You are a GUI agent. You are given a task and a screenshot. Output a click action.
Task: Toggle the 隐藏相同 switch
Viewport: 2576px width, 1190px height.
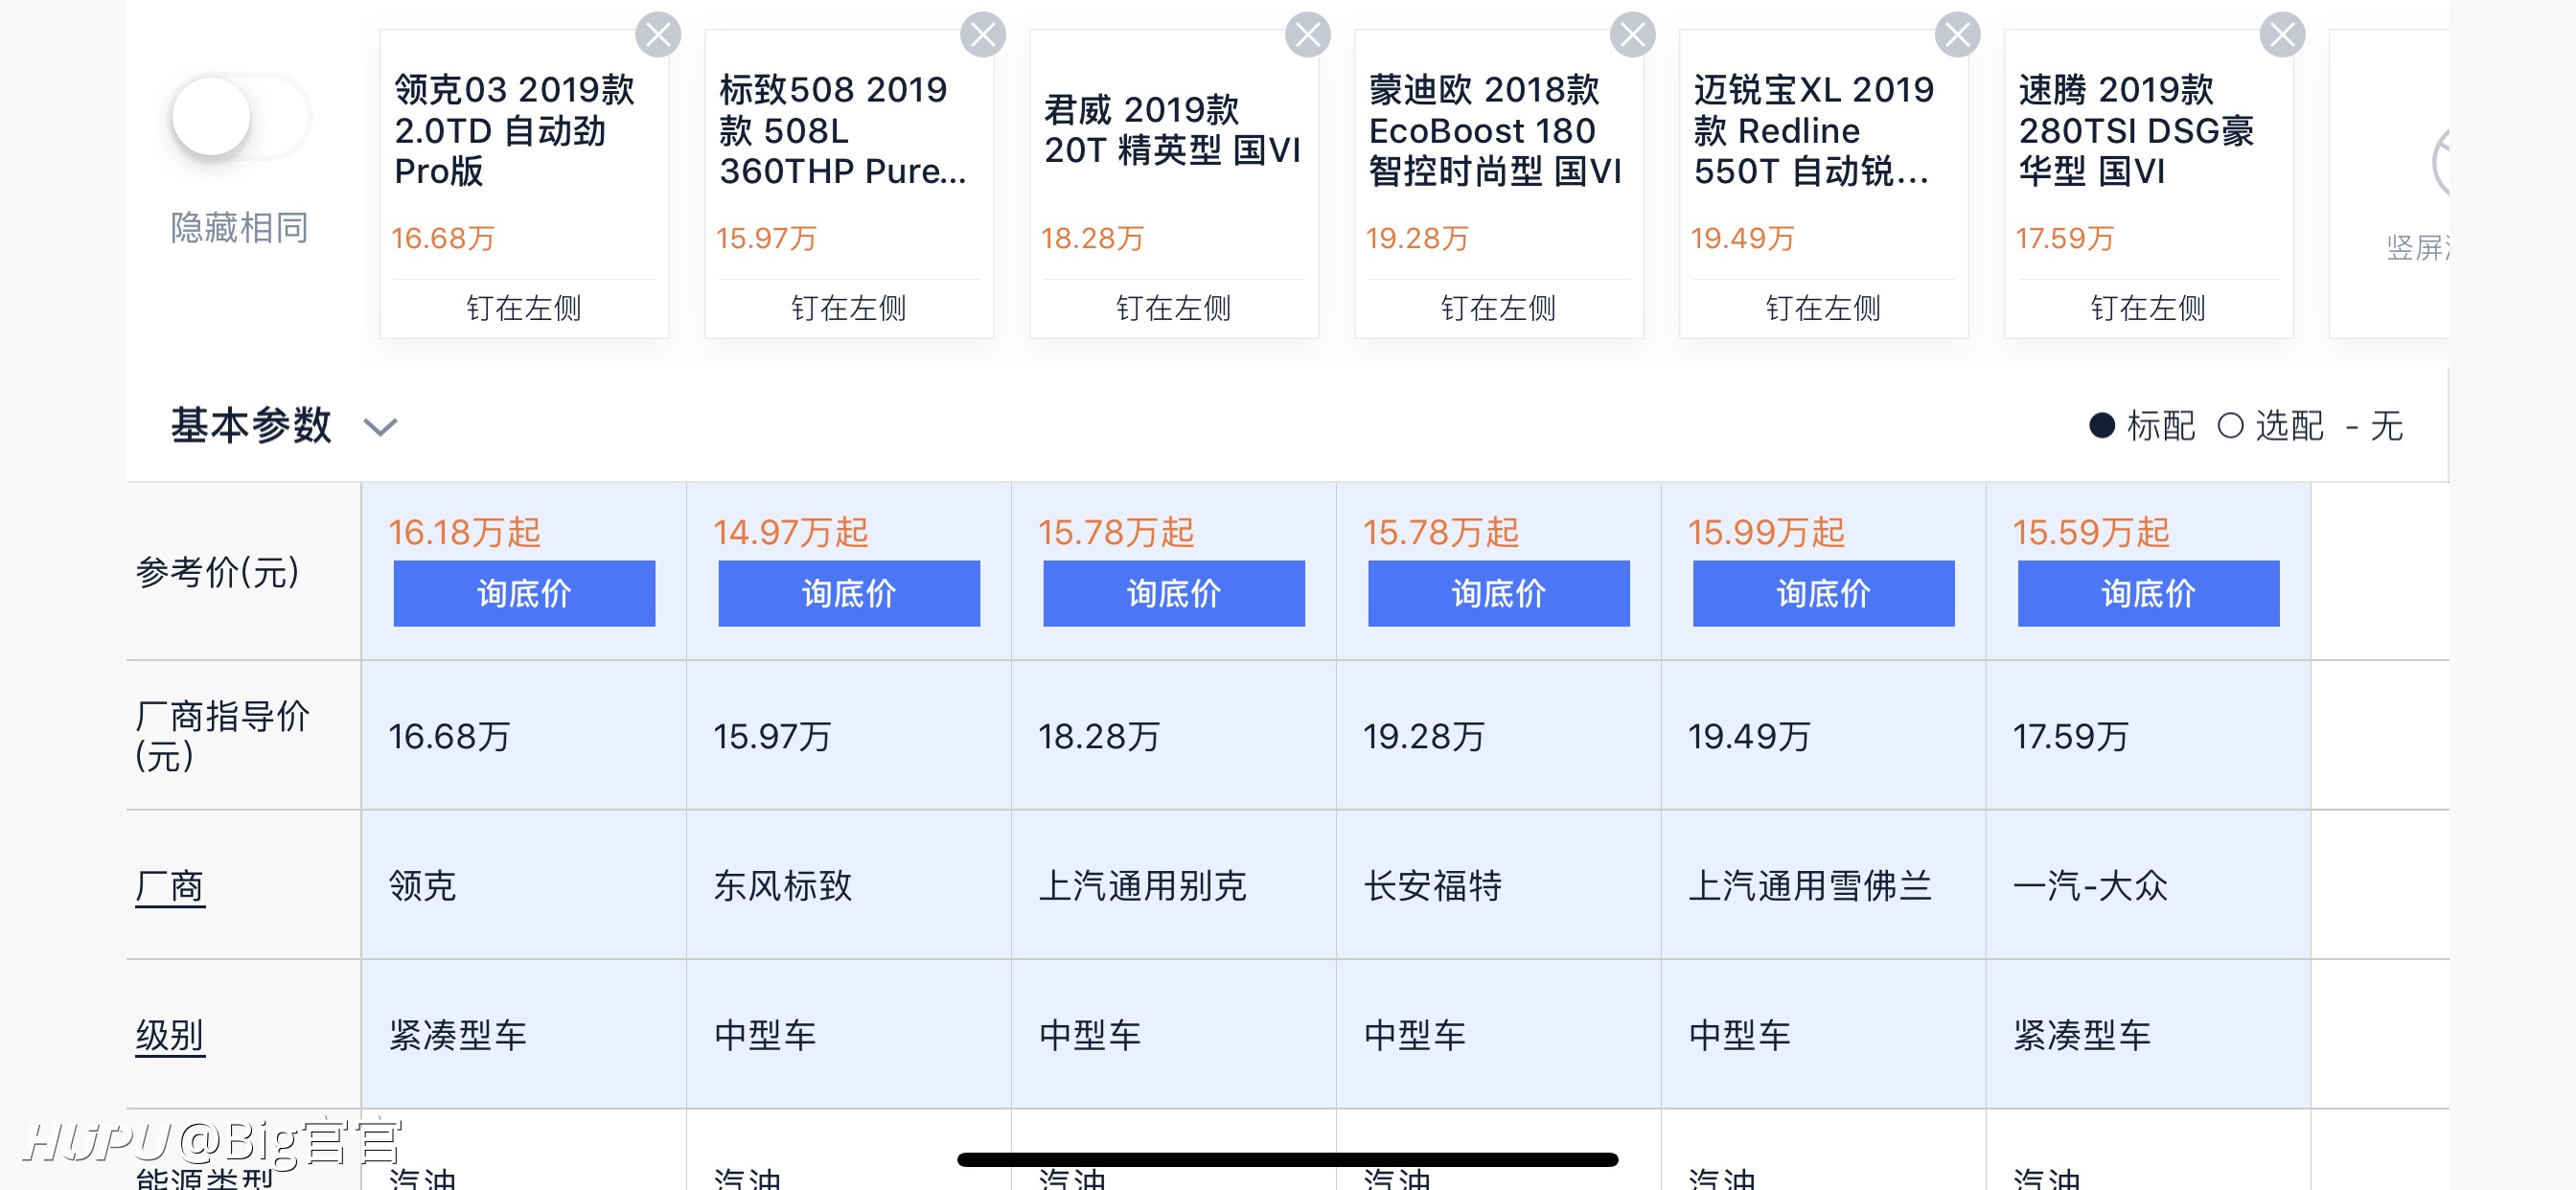click(x=240, y=117)
